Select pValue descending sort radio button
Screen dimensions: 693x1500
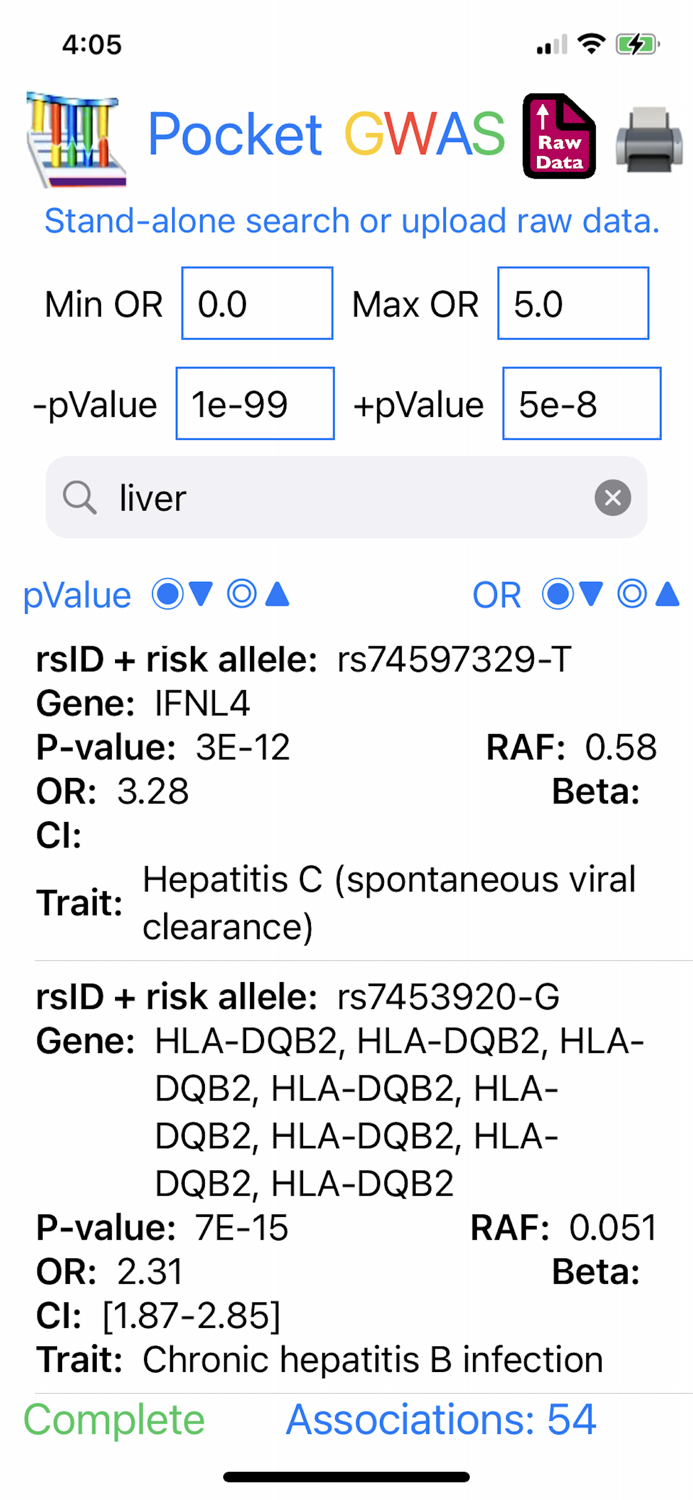[182, 595]
